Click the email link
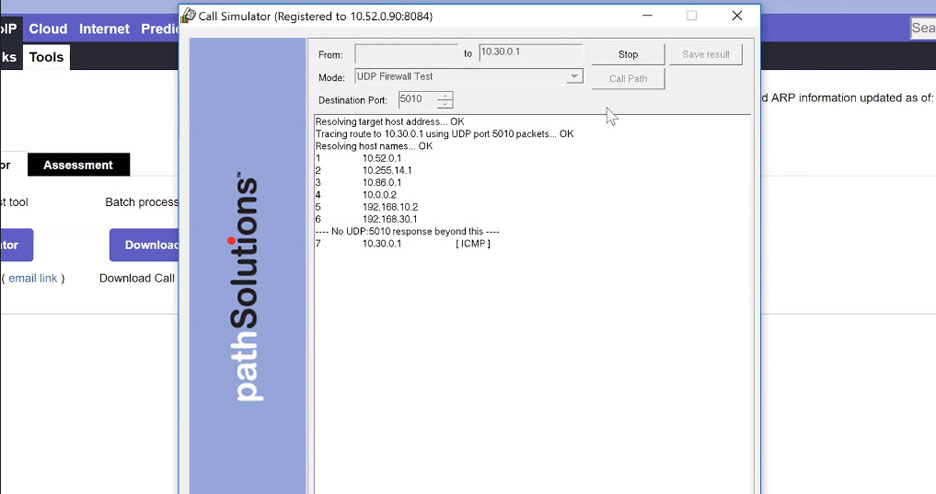936x494 pixels. 33,278
